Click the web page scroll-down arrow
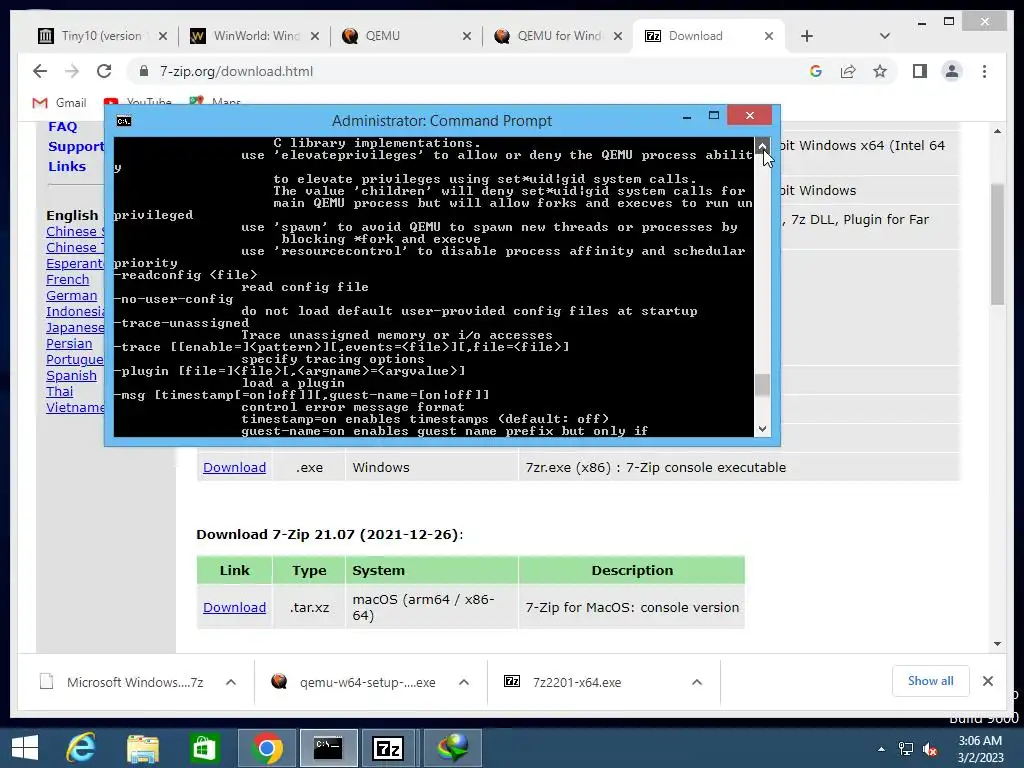The image size is (1024, 768). pyautogui.click(x=997, y=644)
